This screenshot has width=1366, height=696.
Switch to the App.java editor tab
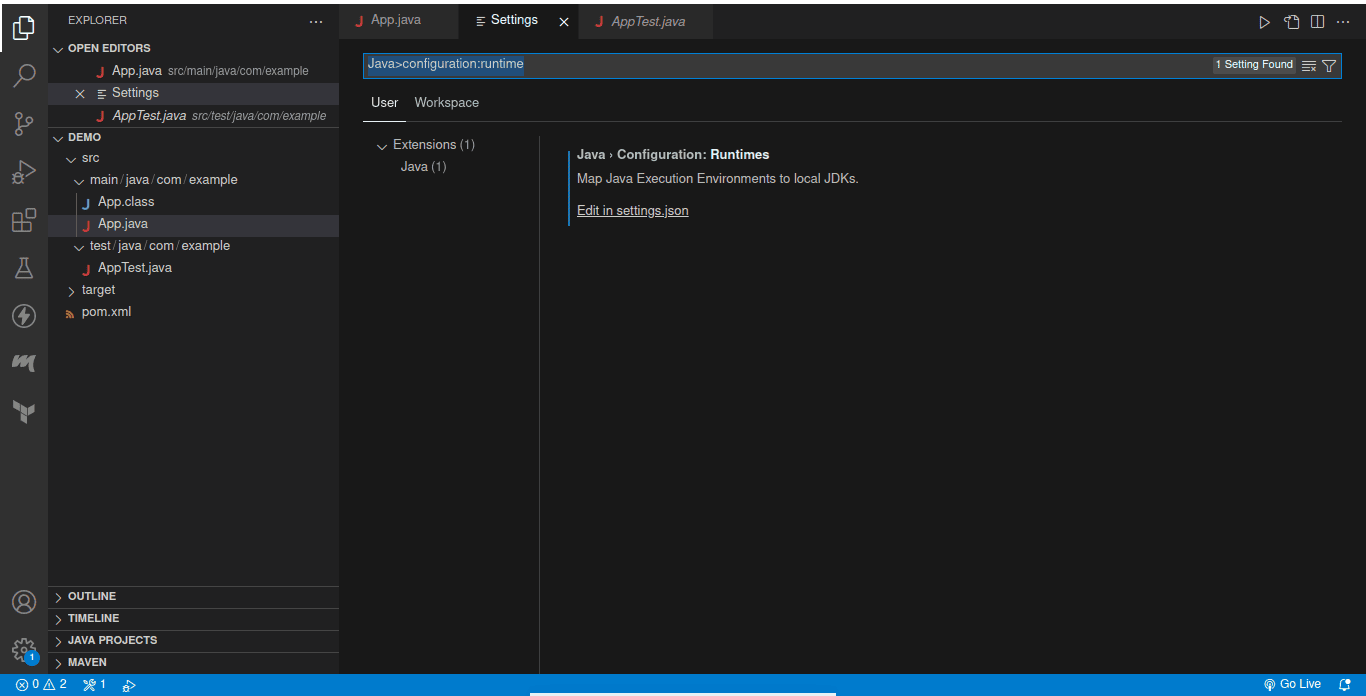(398, 20)
